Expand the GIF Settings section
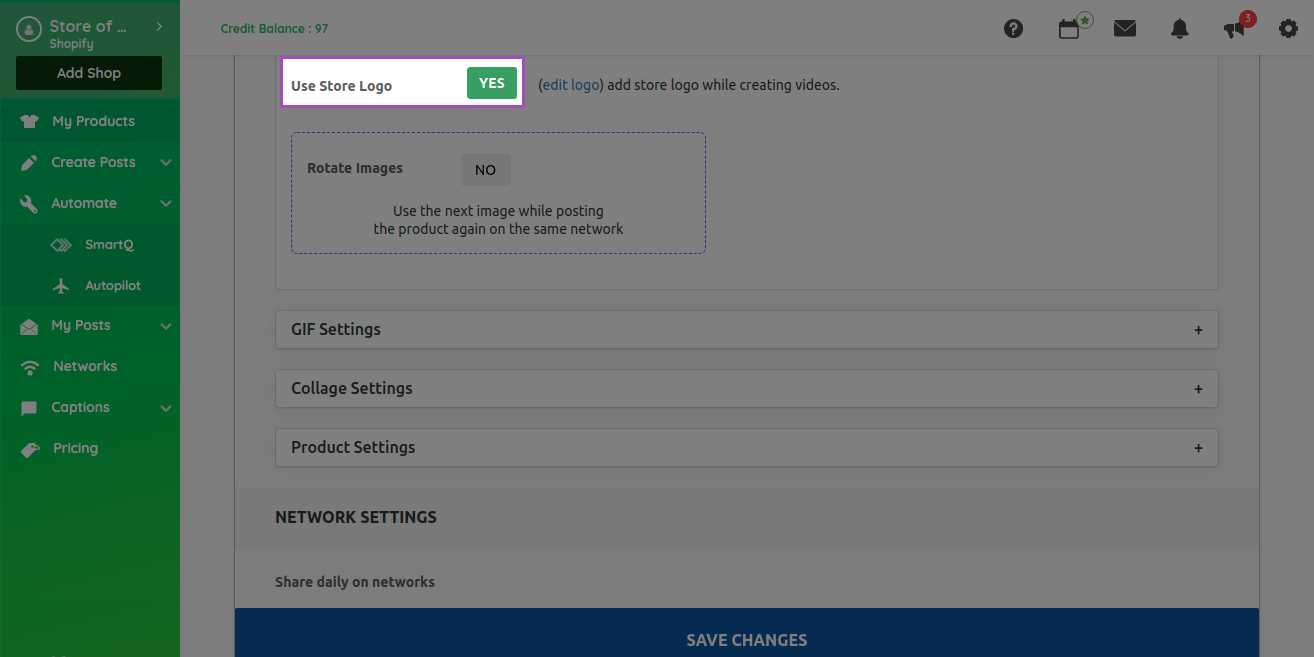The height and width of the screenshot is (657, 1314). [x=746, y=330]
